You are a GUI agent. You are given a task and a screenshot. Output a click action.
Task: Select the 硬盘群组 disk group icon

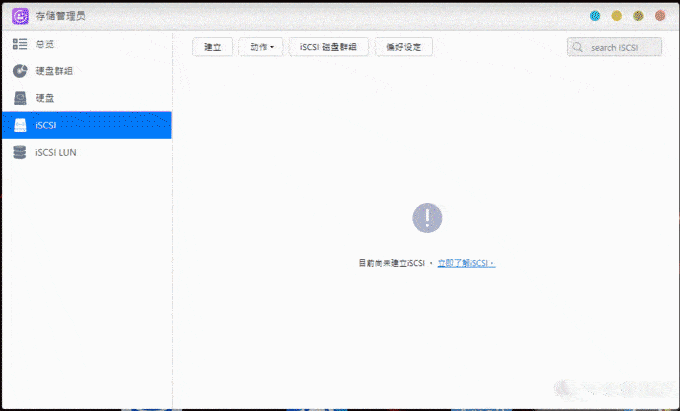pos(20,71)
